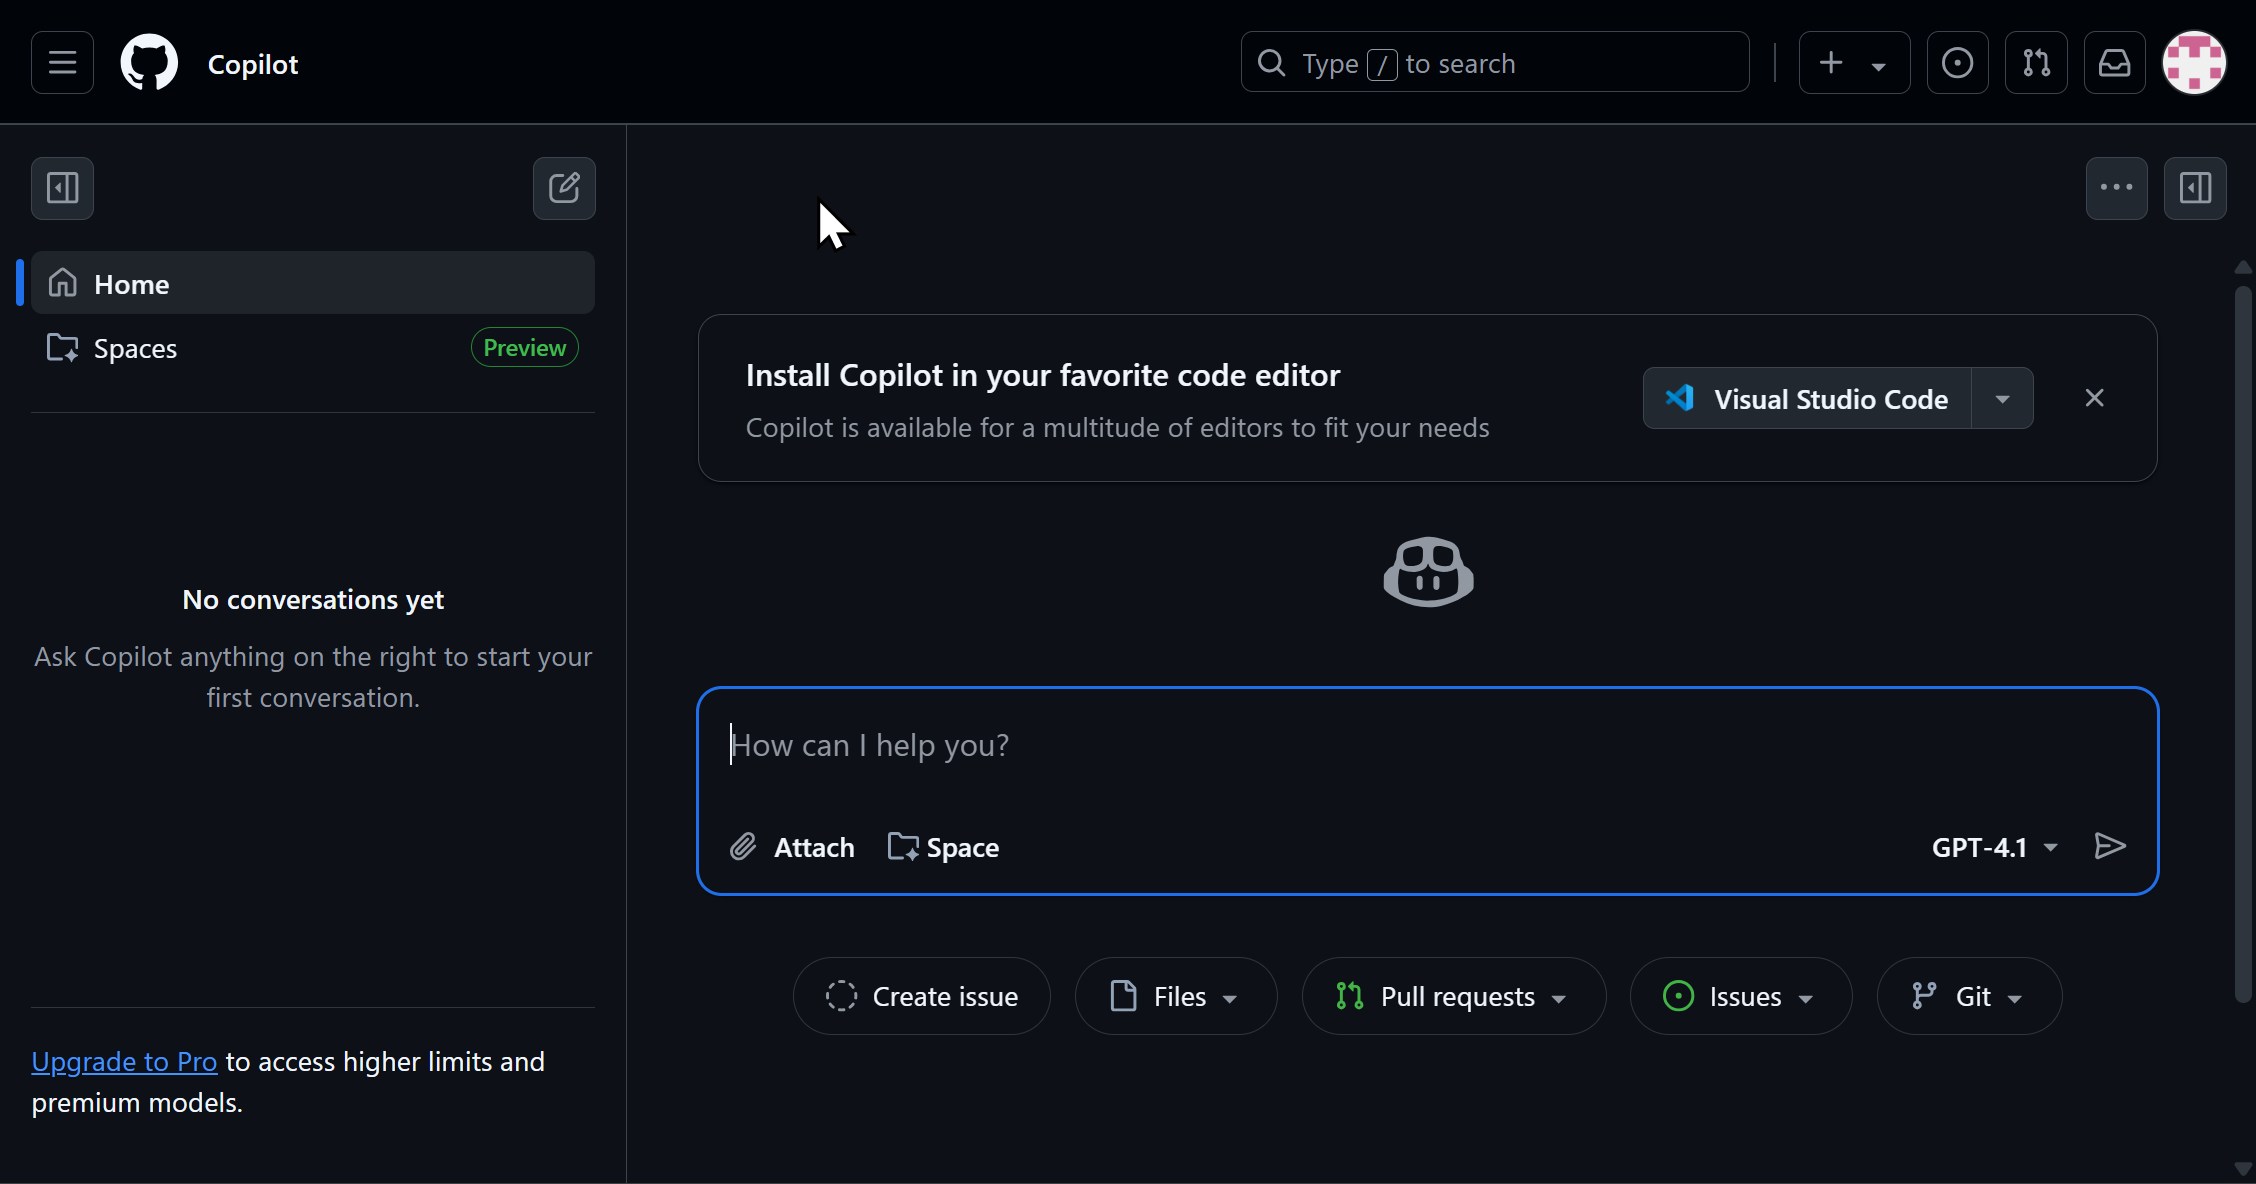Open the conversation options ellipsis menu
2256x1184 pixels.
[x=2116, y=188]
